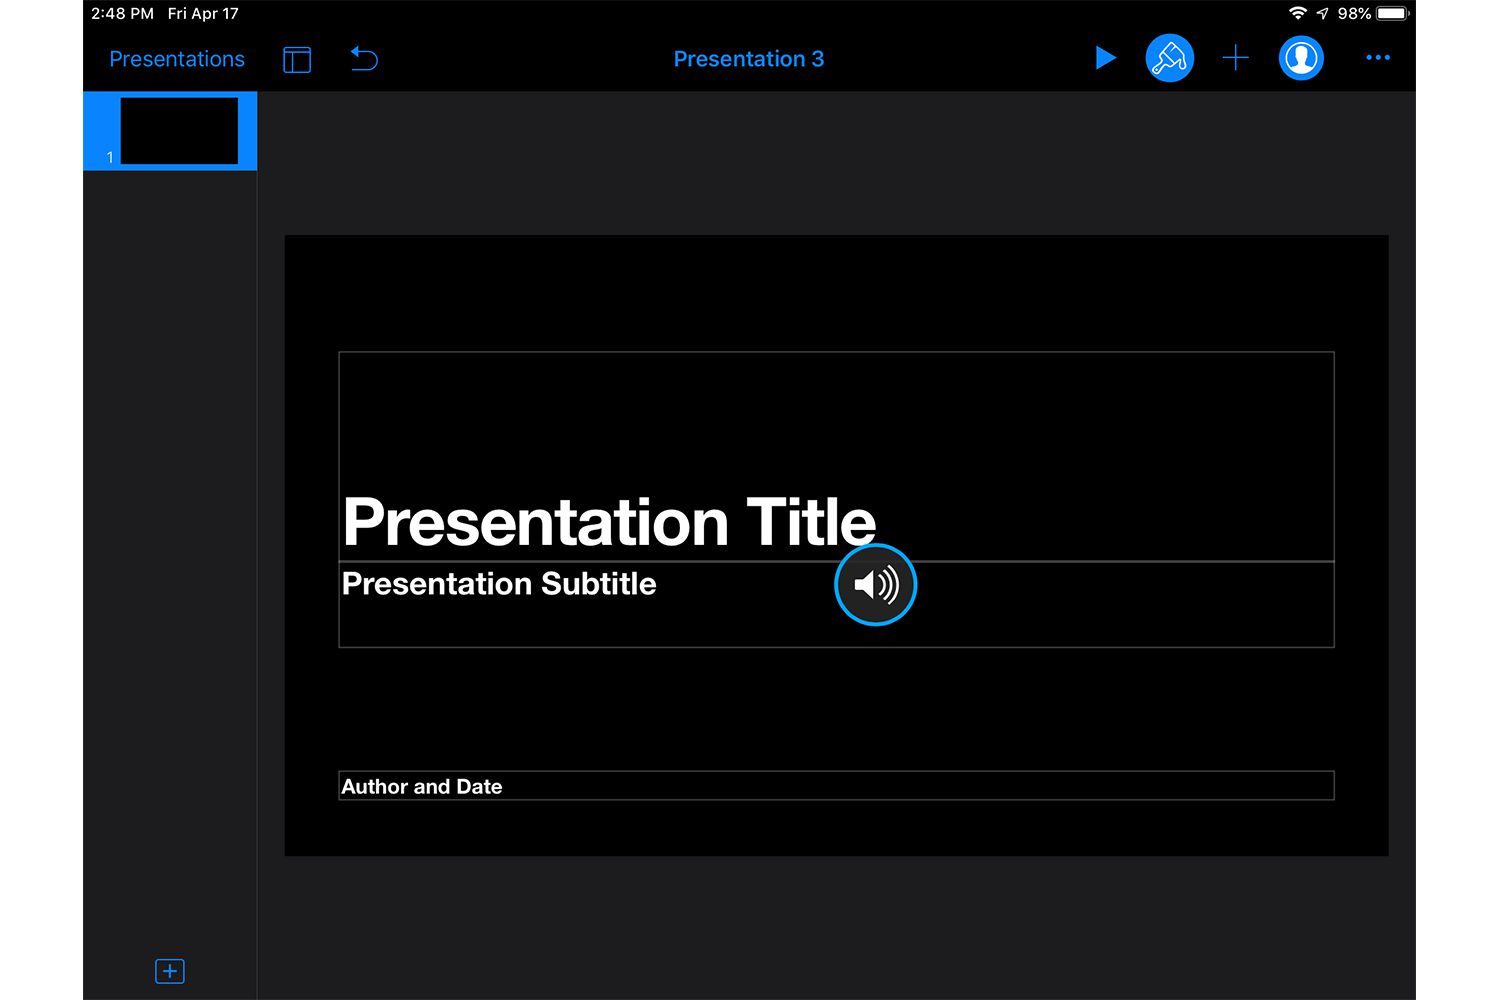Undo the last action
Image resolution: width=1500 pixels, height=1000 pixels.
coord(364,59)
